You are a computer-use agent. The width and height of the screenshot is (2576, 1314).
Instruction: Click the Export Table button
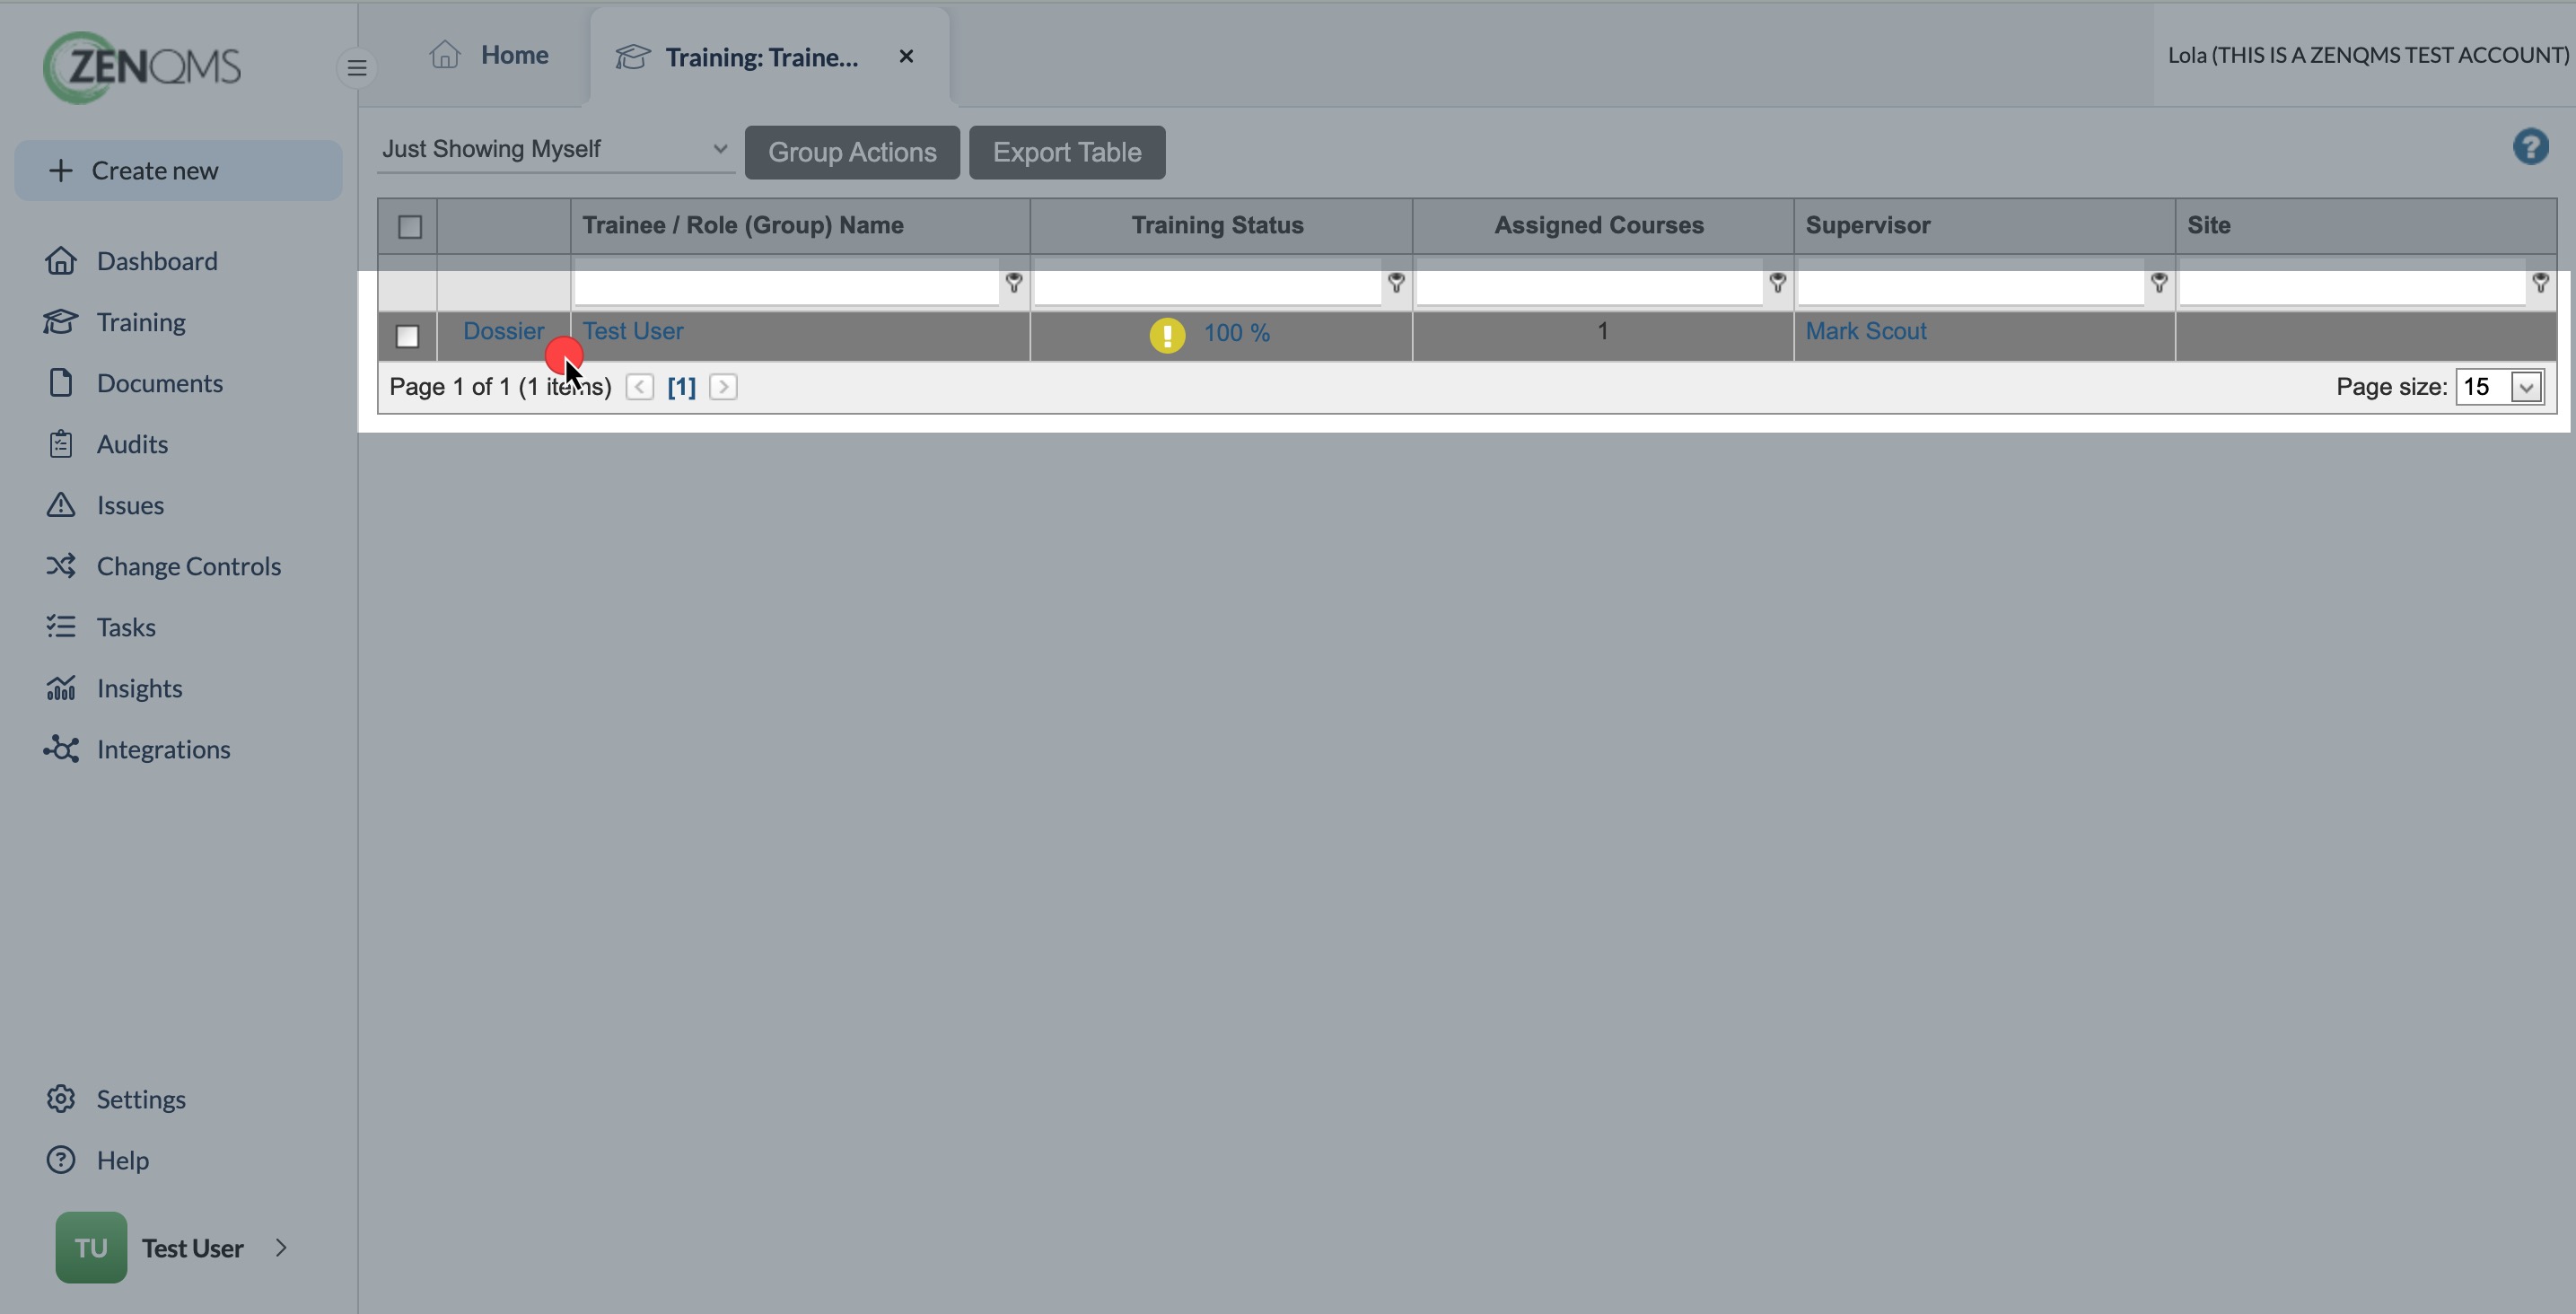point(1067,152)
